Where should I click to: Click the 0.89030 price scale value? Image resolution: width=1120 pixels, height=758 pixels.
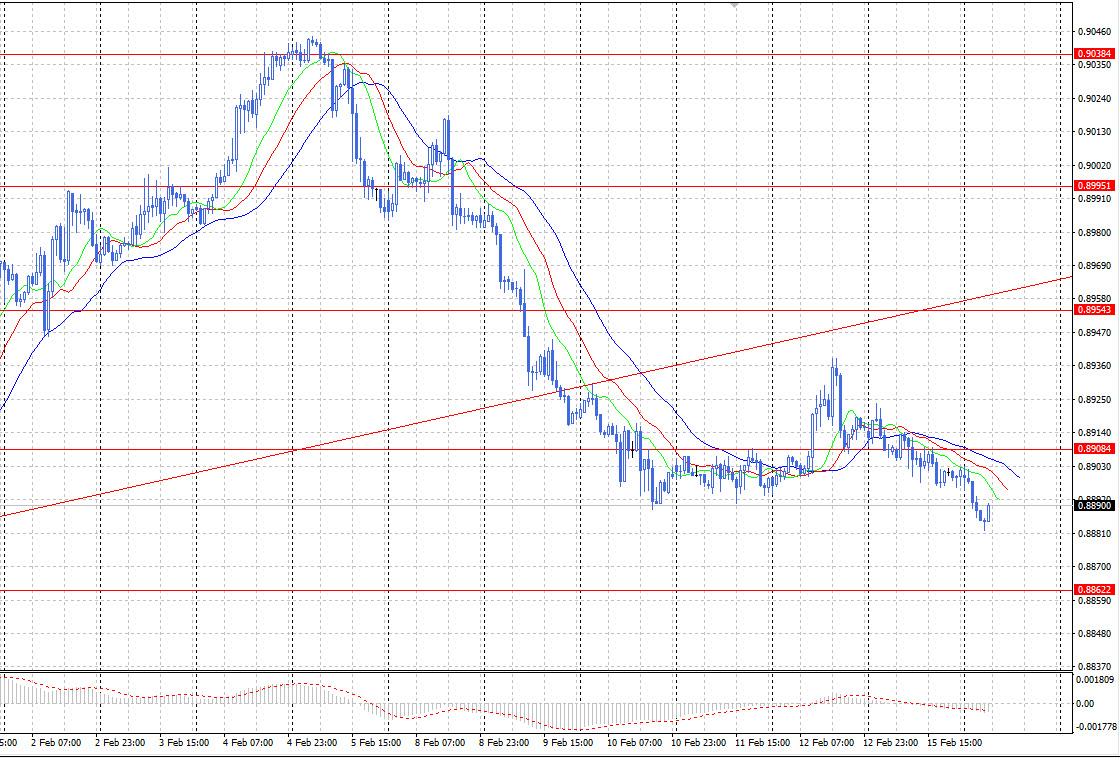(1095, 467)
